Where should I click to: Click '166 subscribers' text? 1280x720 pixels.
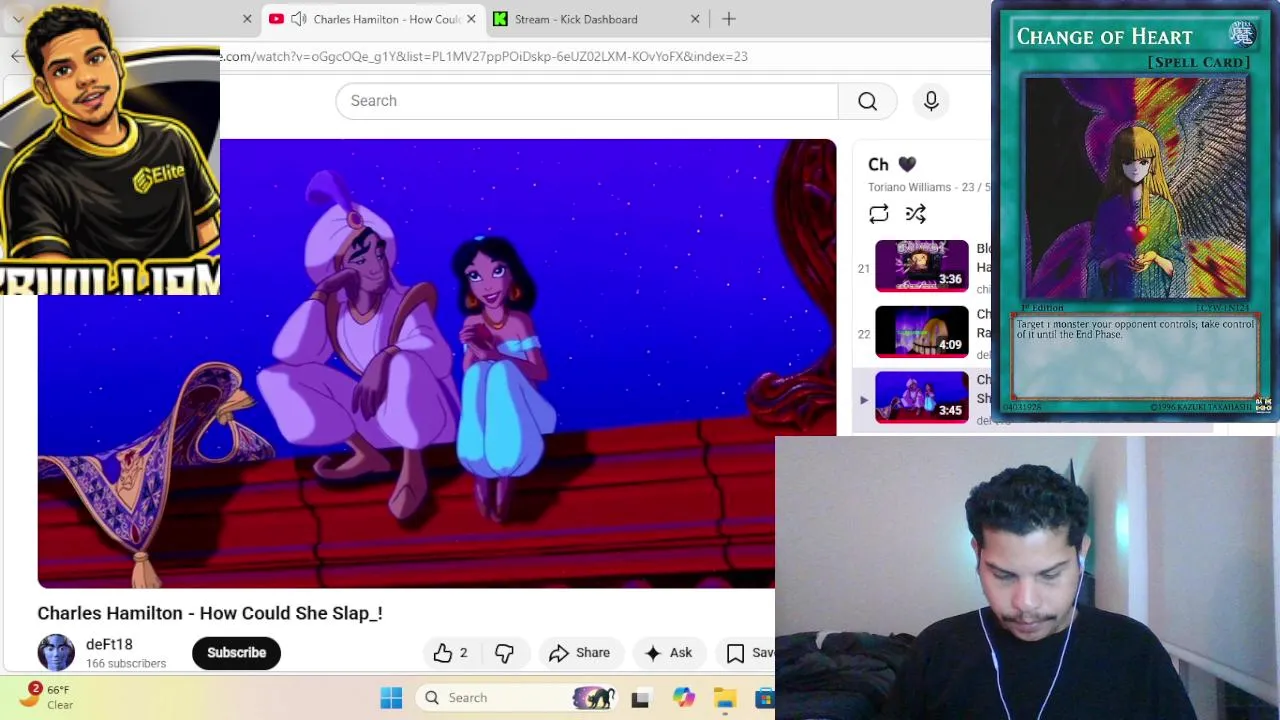coord(126,663)
